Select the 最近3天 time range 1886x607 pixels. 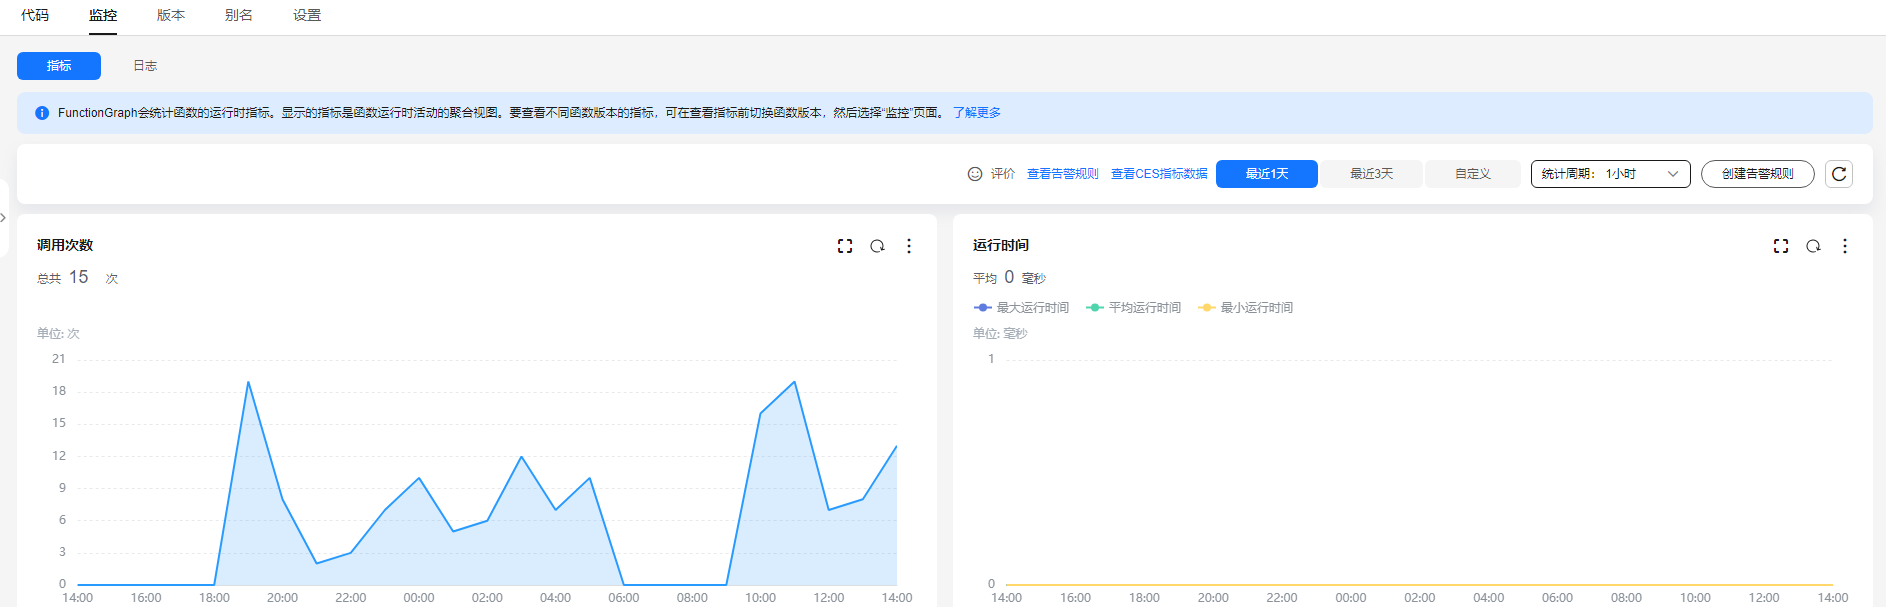(x=1371, y=174)
